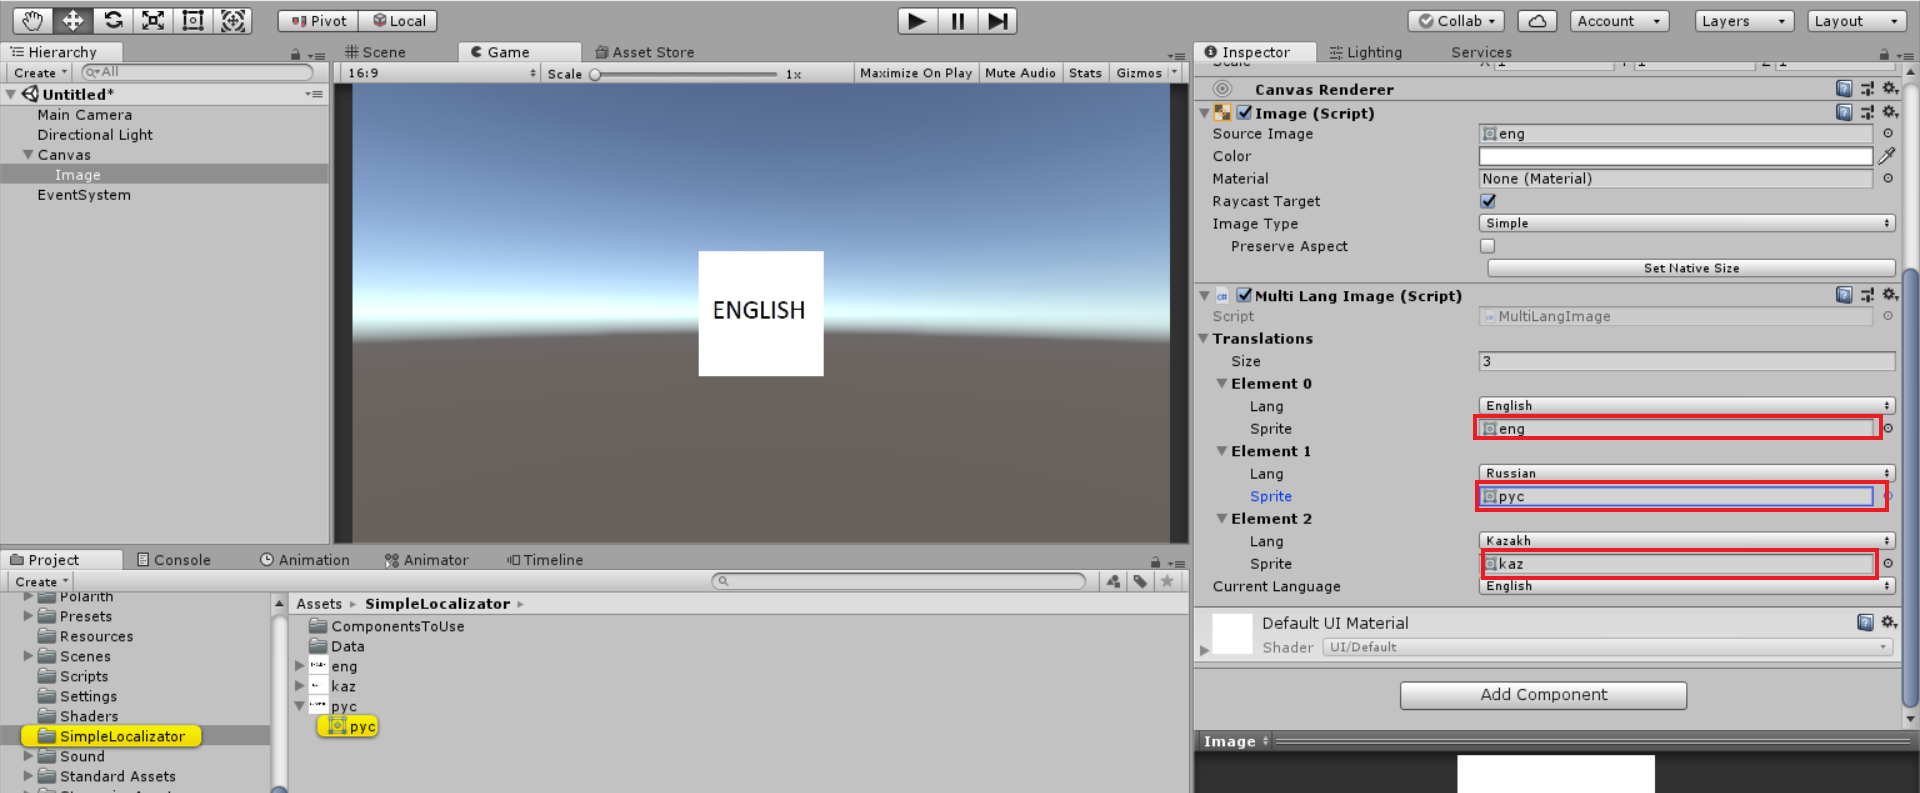Select the Rect Transform tool

193,20
